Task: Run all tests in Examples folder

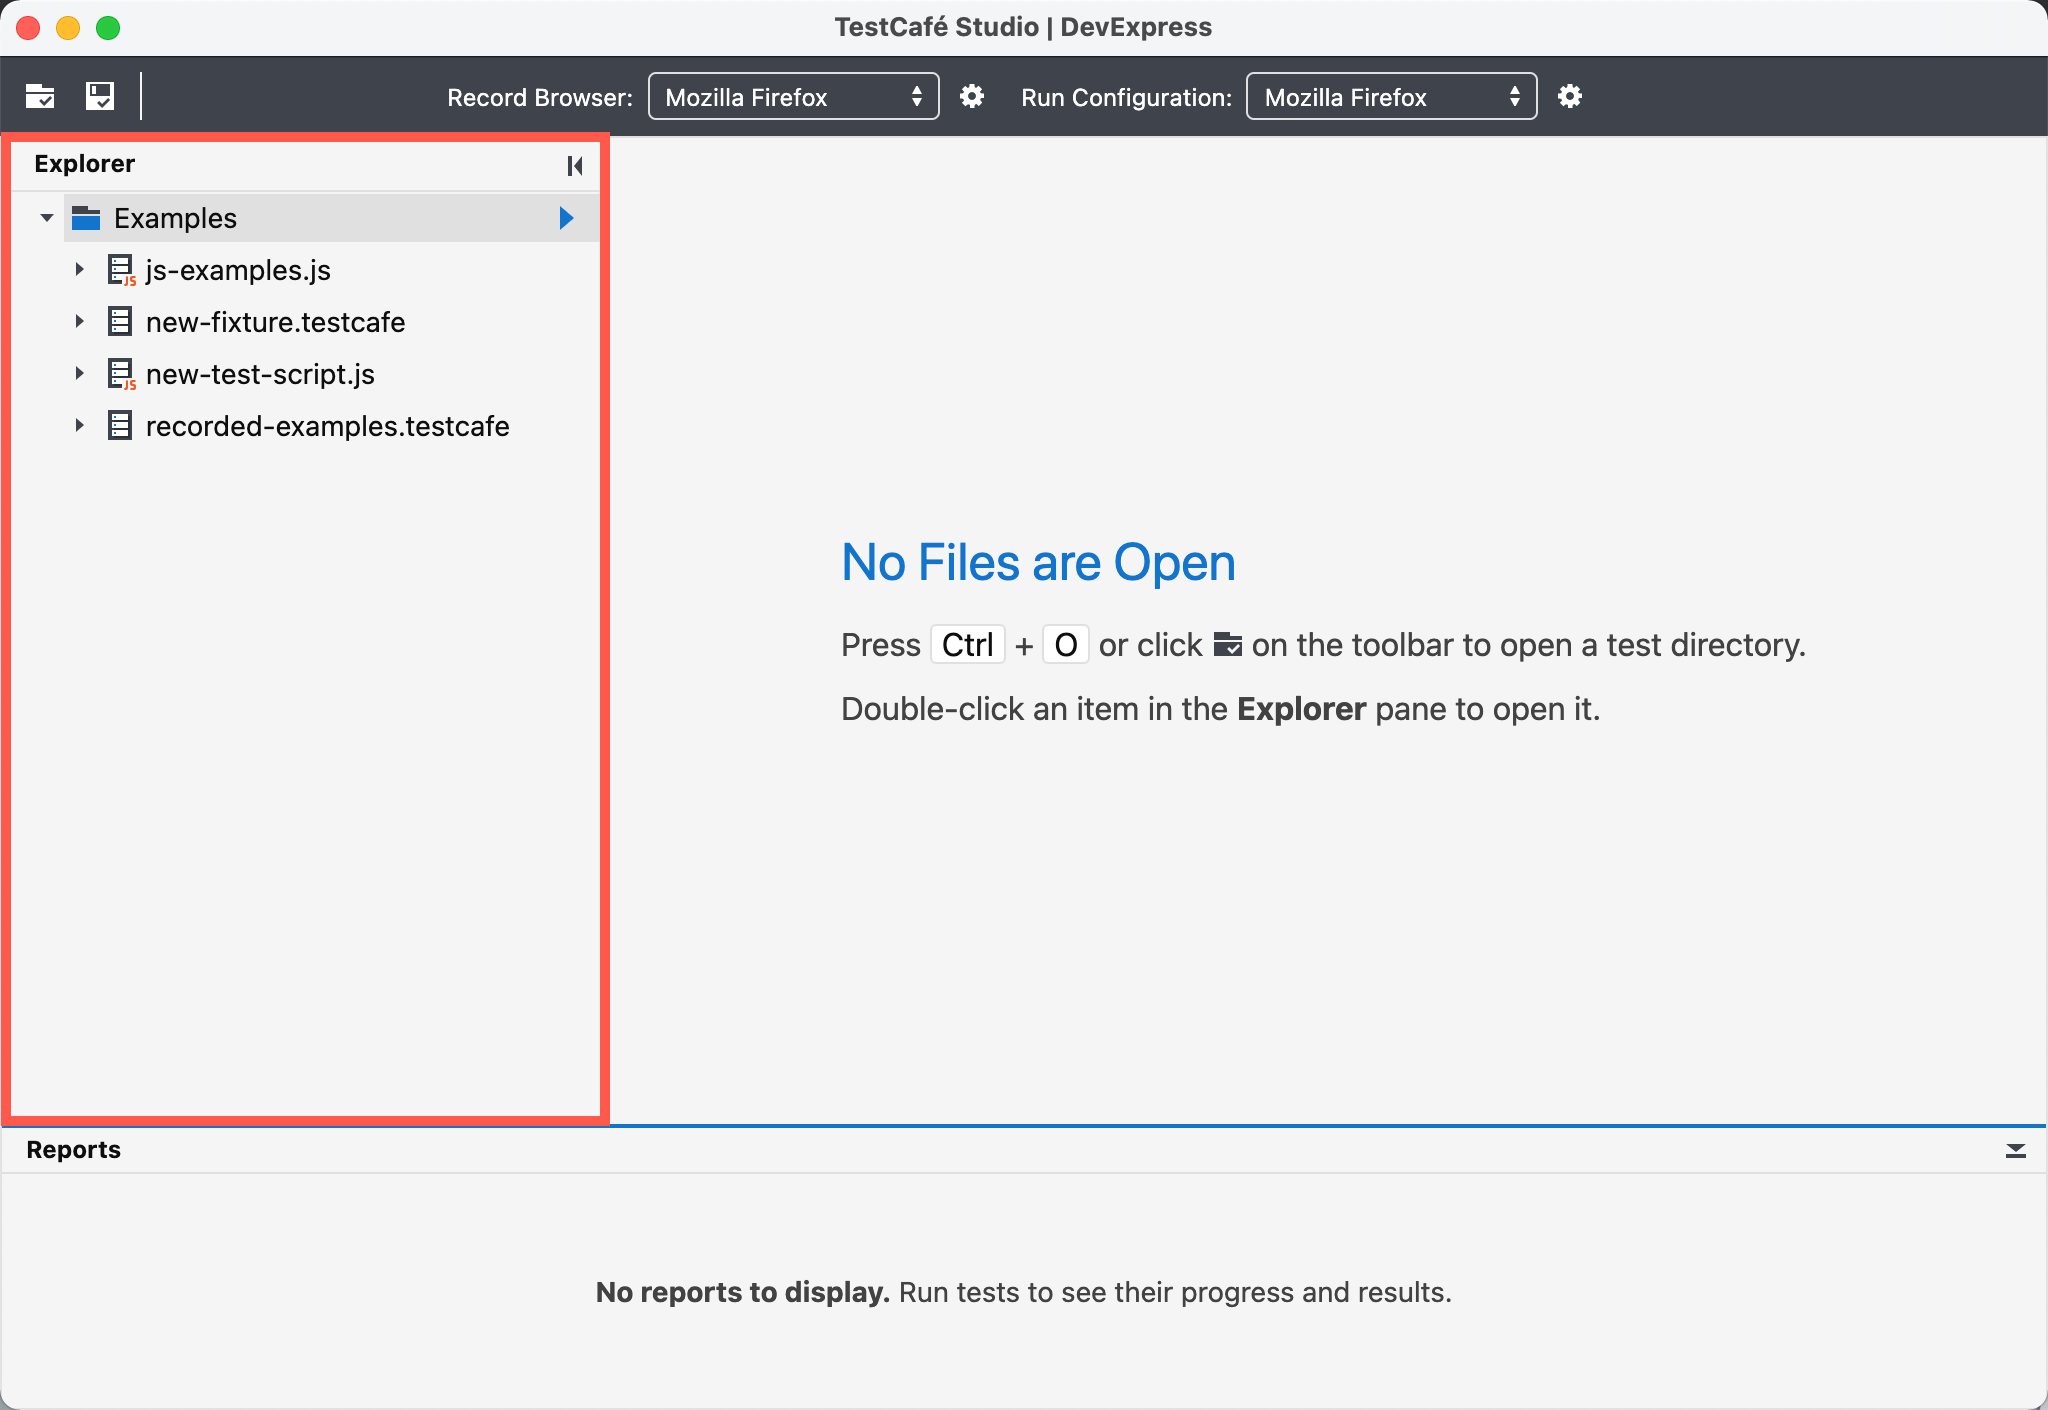Action: point(566,218)
